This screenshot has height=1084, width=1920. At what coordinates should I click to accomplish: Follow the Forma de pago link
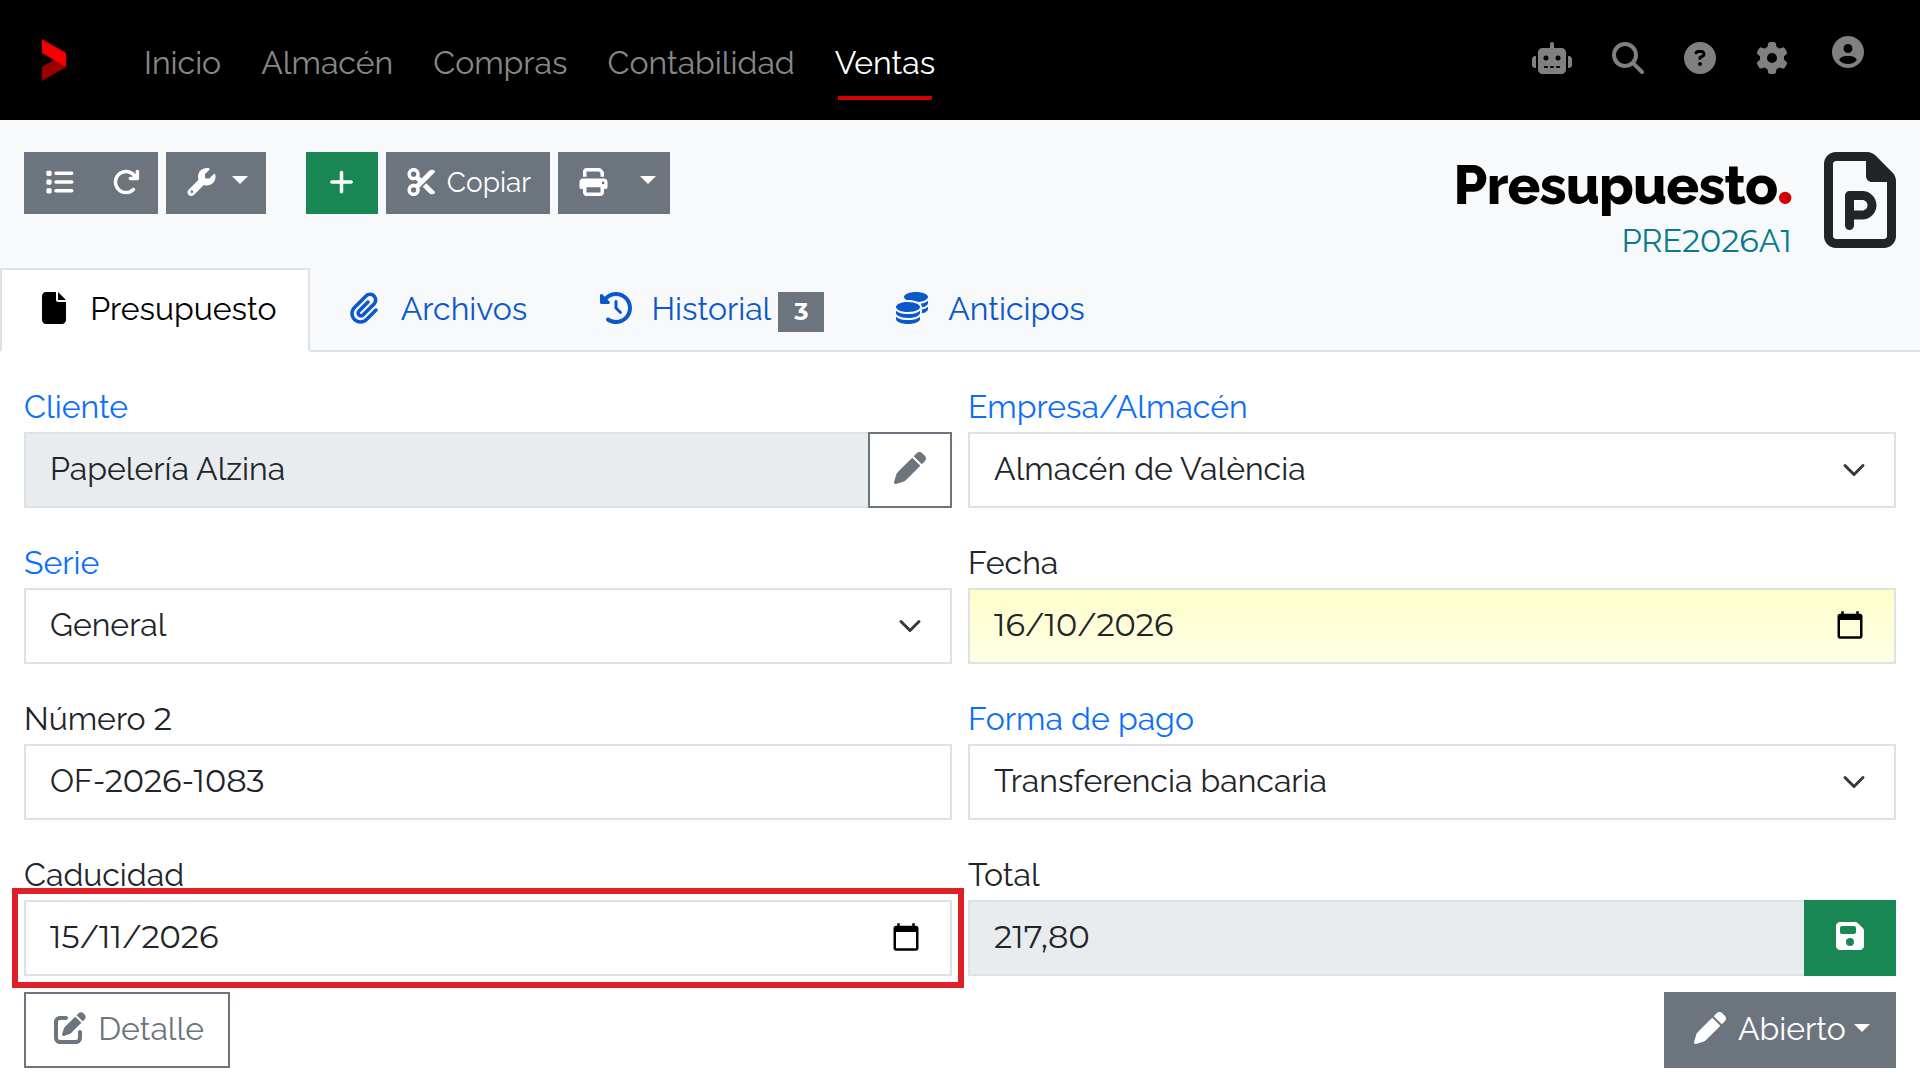click(1081, 719)
